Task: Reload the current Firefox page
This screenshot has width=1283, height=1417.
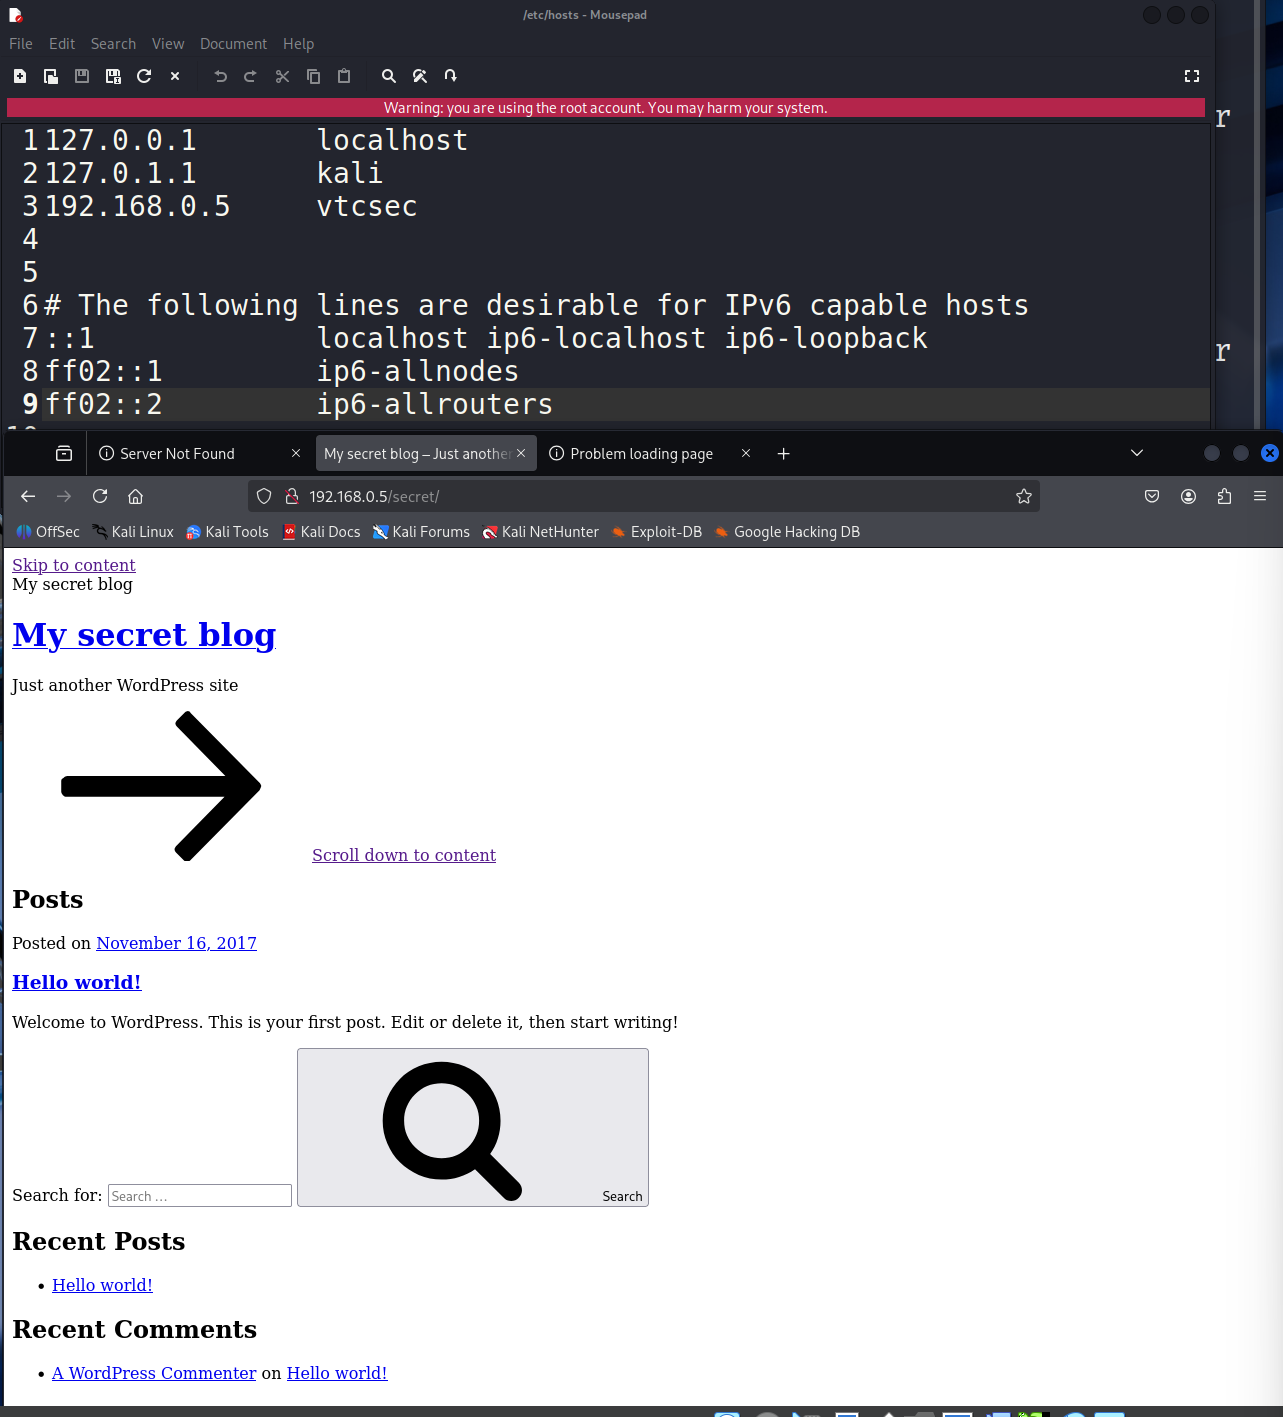Action: point(100,496)
